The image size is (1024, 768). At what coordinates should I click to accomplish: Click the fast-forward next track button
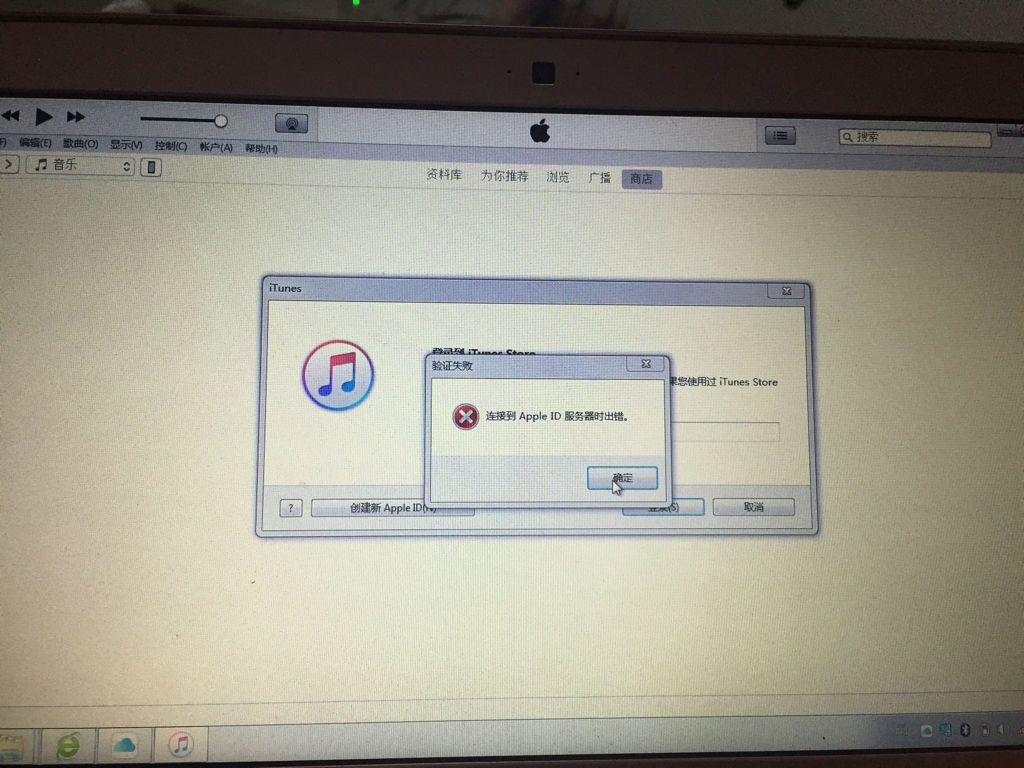point(76,117)
